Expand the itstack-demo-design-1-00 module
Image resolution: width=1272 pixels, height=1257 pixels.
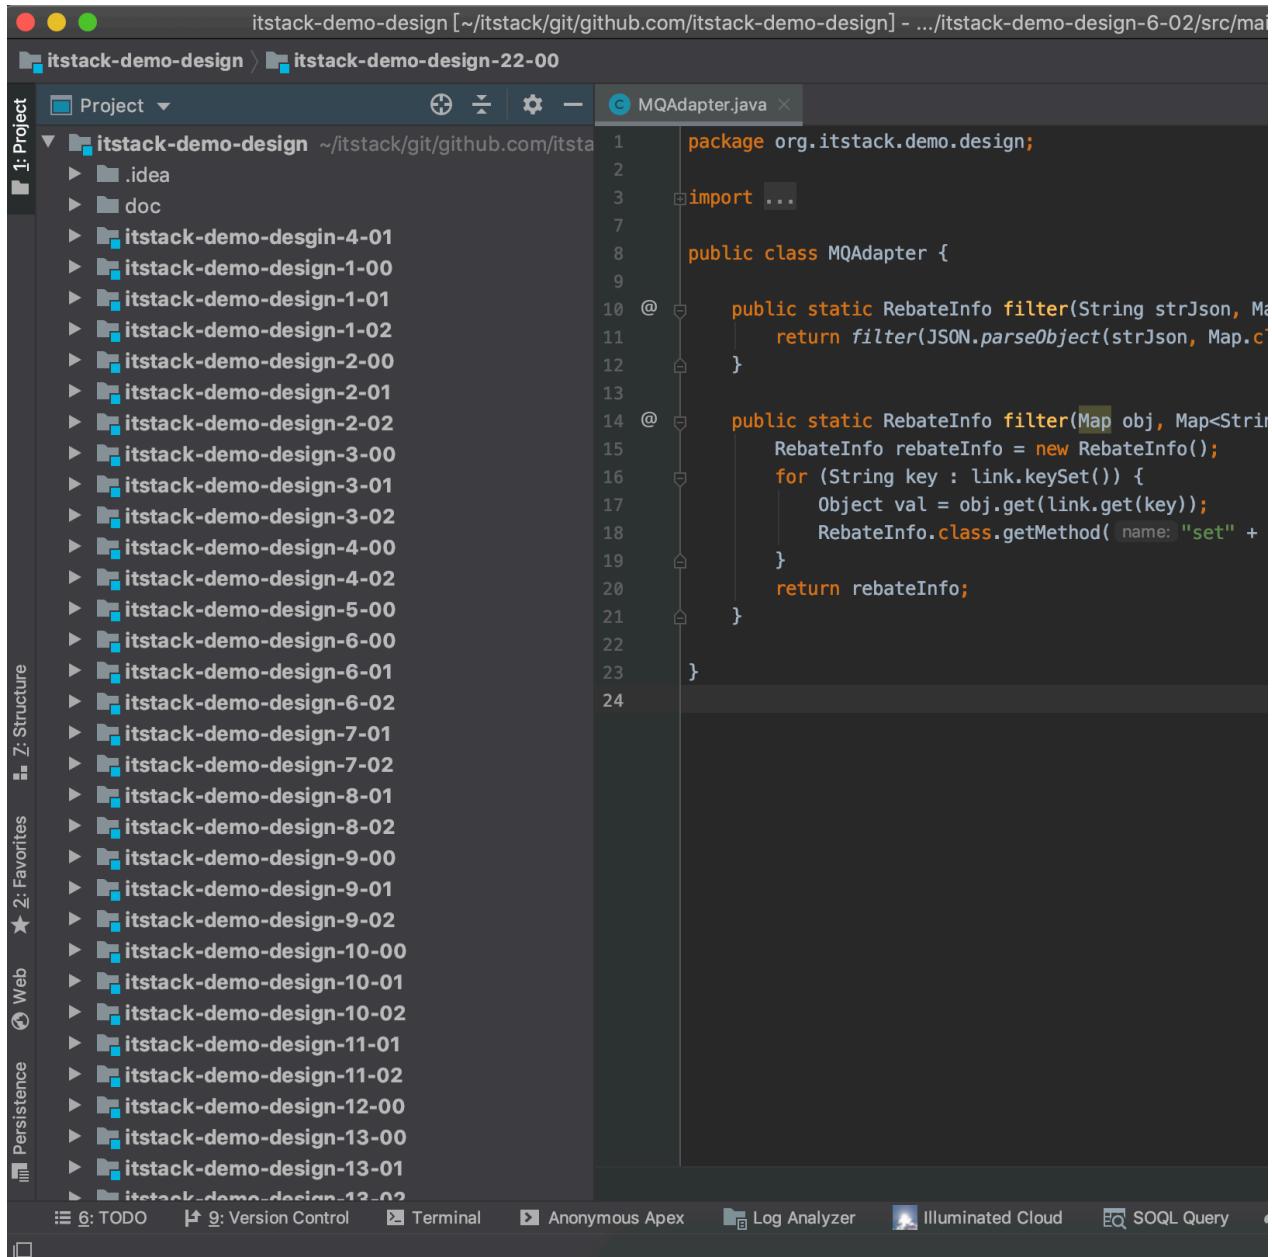pos(75,268)
